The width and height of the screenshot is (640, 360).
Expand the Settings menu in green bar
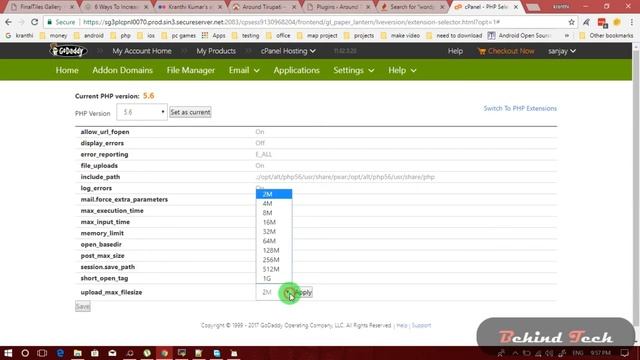click(x=353, y=70)
